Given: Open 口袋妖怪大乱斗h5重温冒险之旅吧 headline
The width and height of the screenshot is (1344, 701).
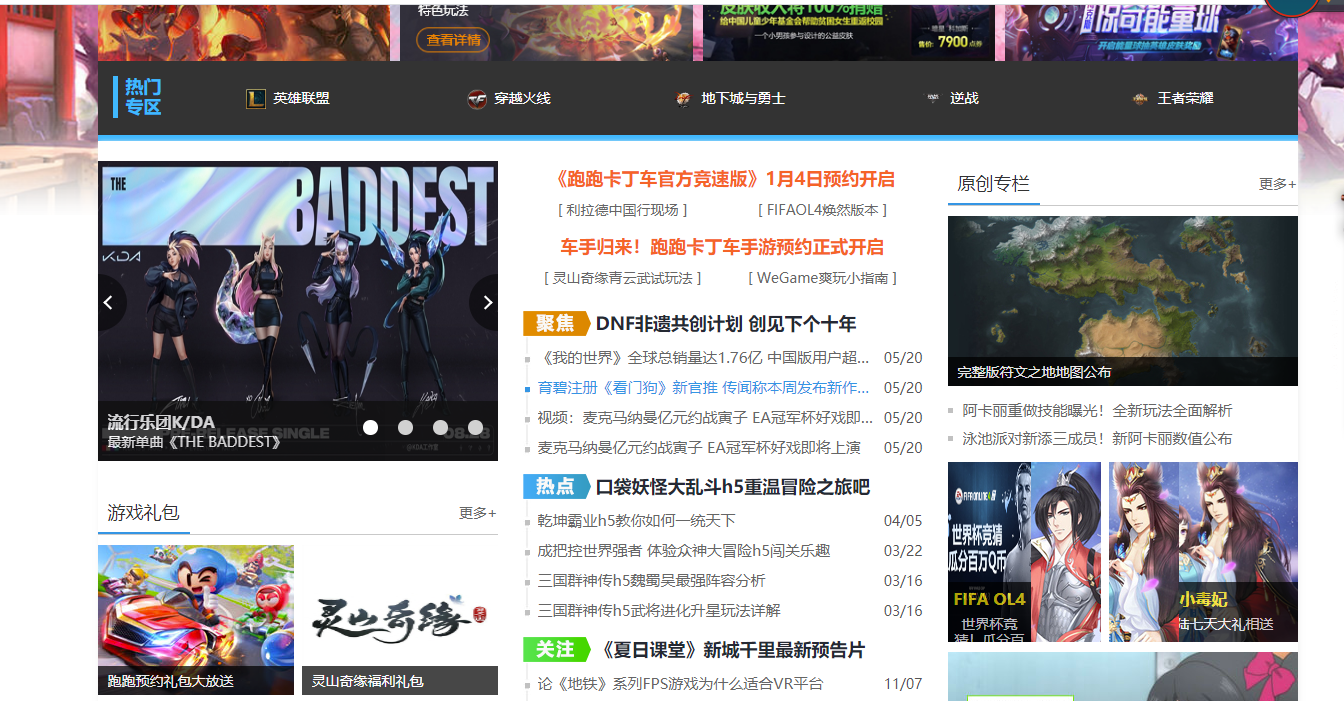Looking at the screenshot, I should [x=733, y=487].
